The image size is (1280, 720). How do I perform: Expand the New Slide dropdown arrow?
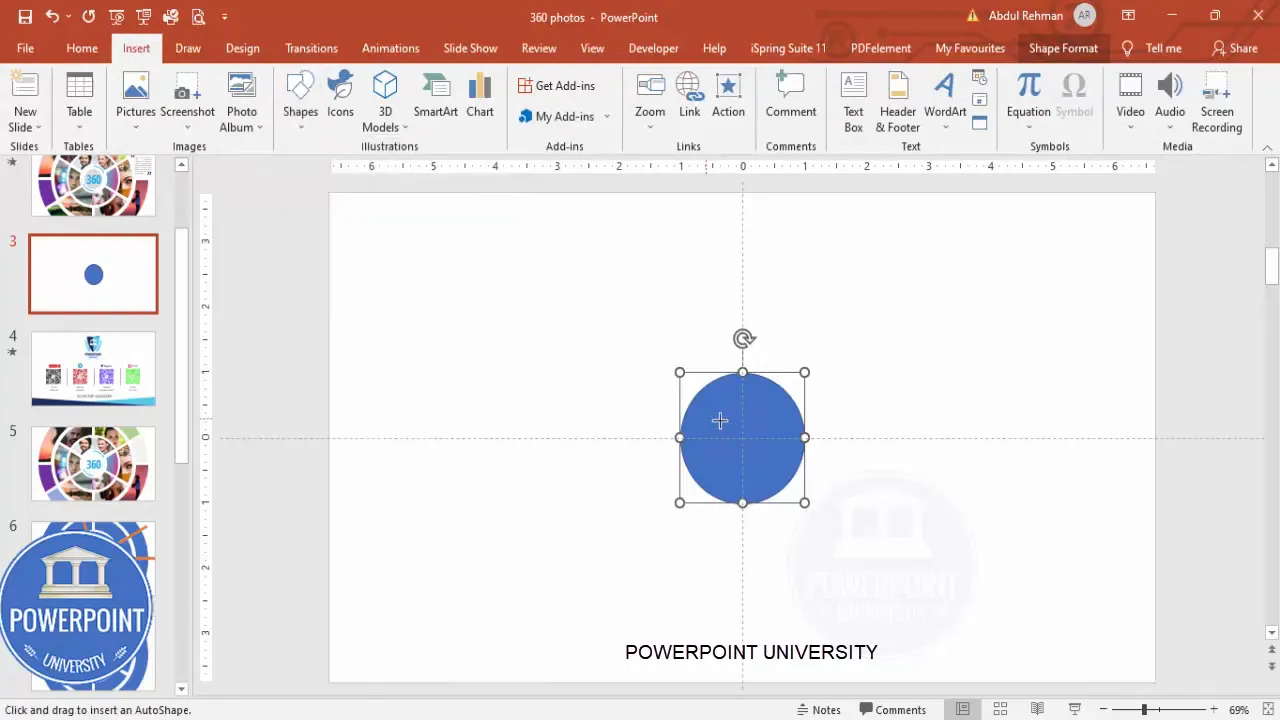[39, 128]
